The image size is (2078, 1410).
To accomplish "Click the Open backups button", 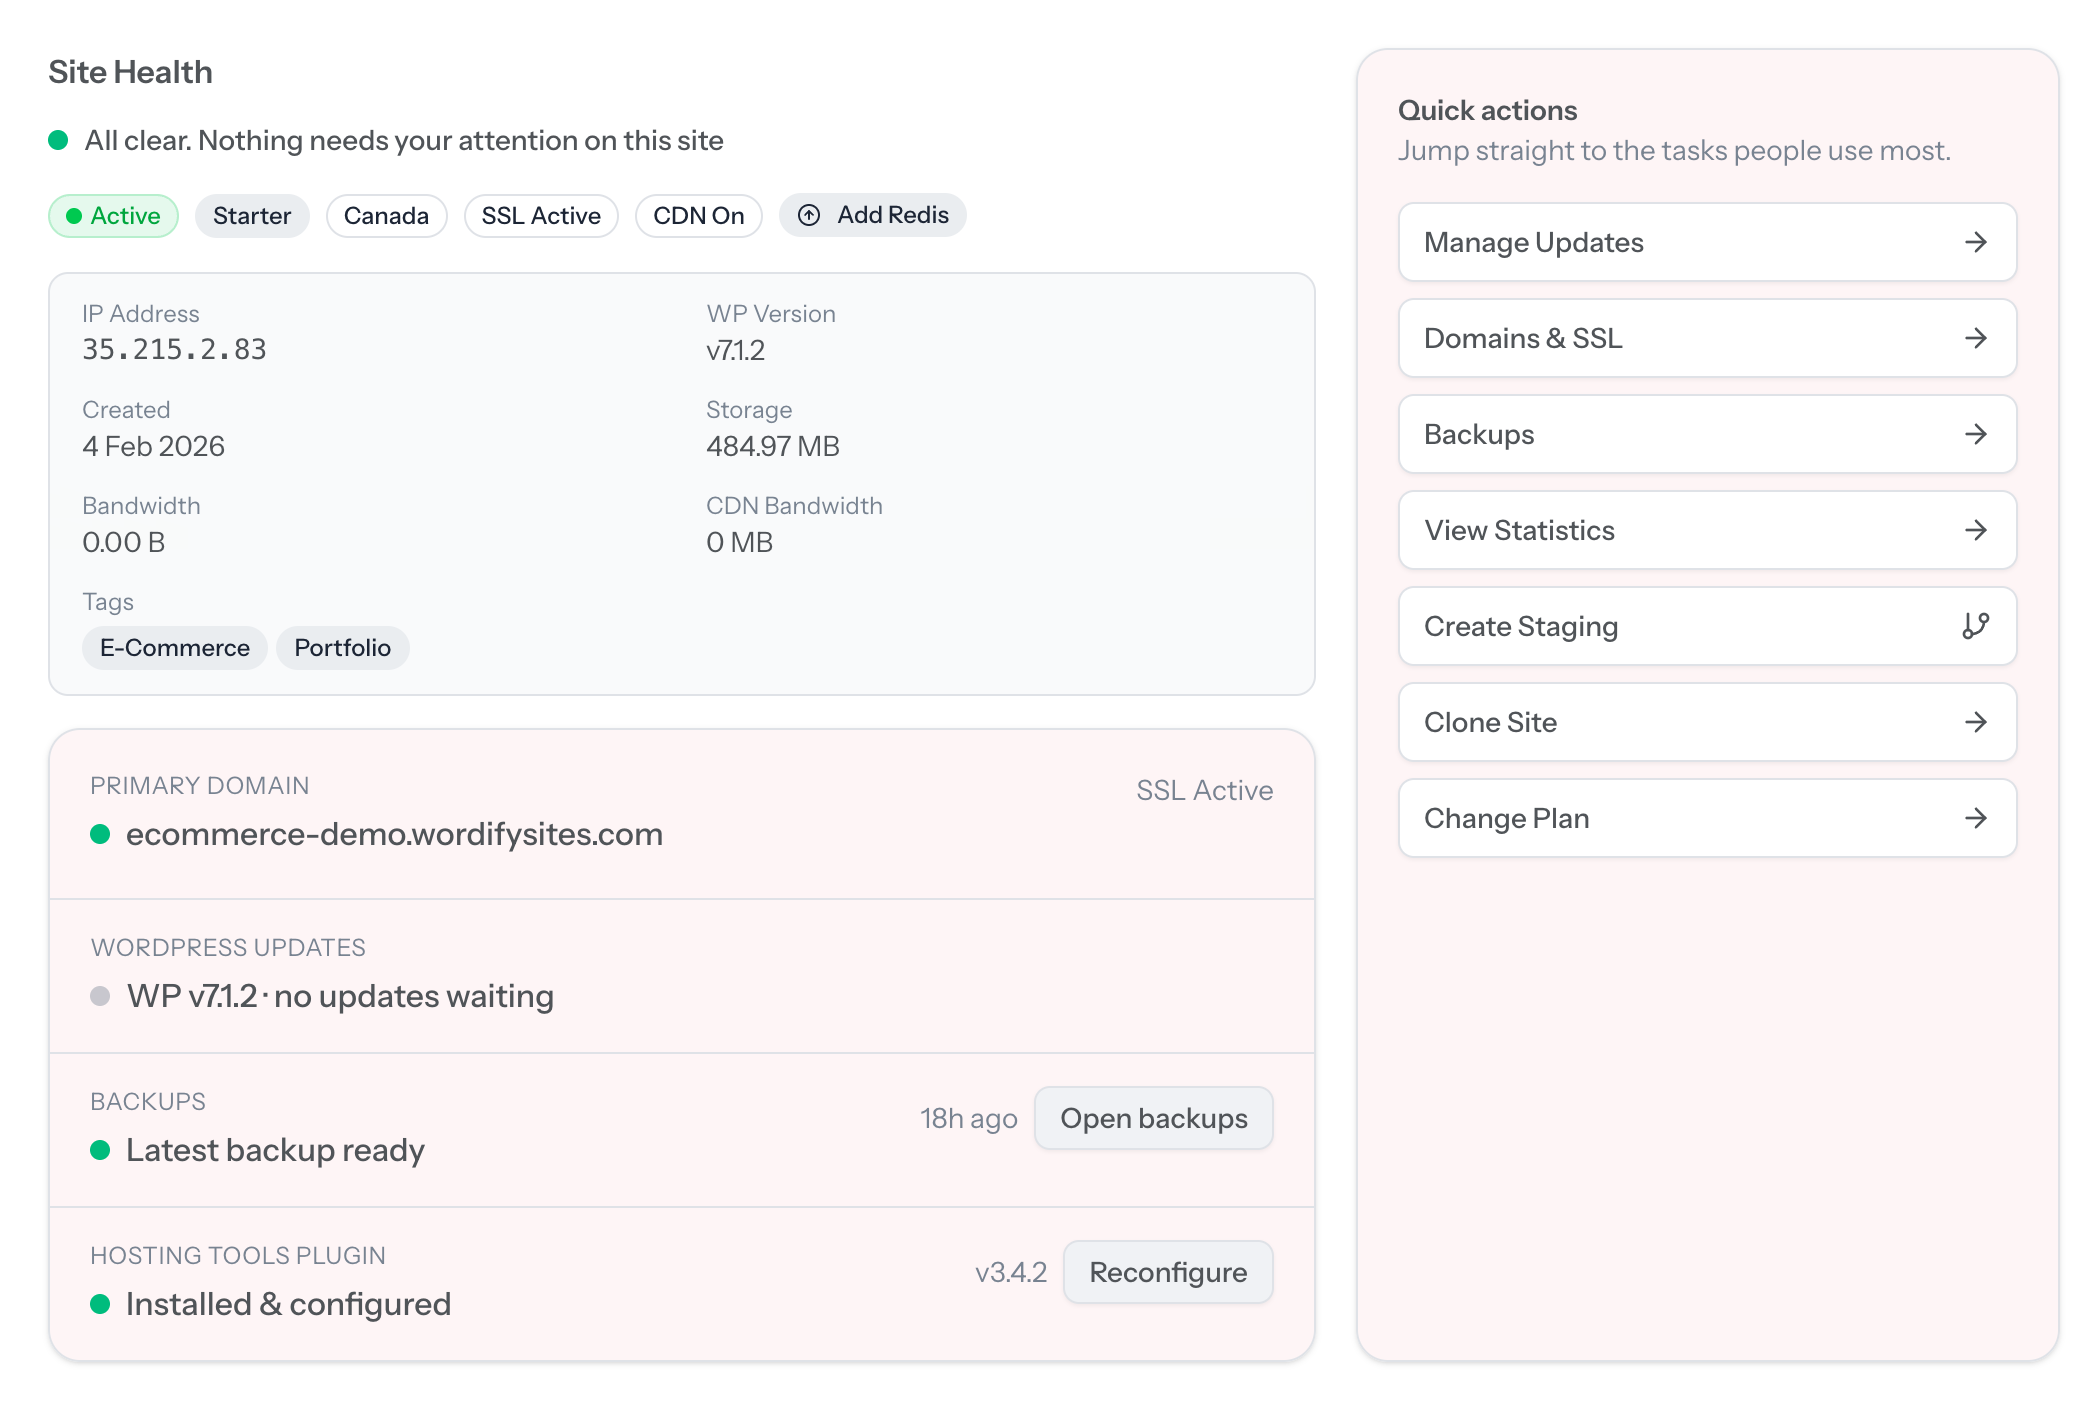I will [1153, 1118].
